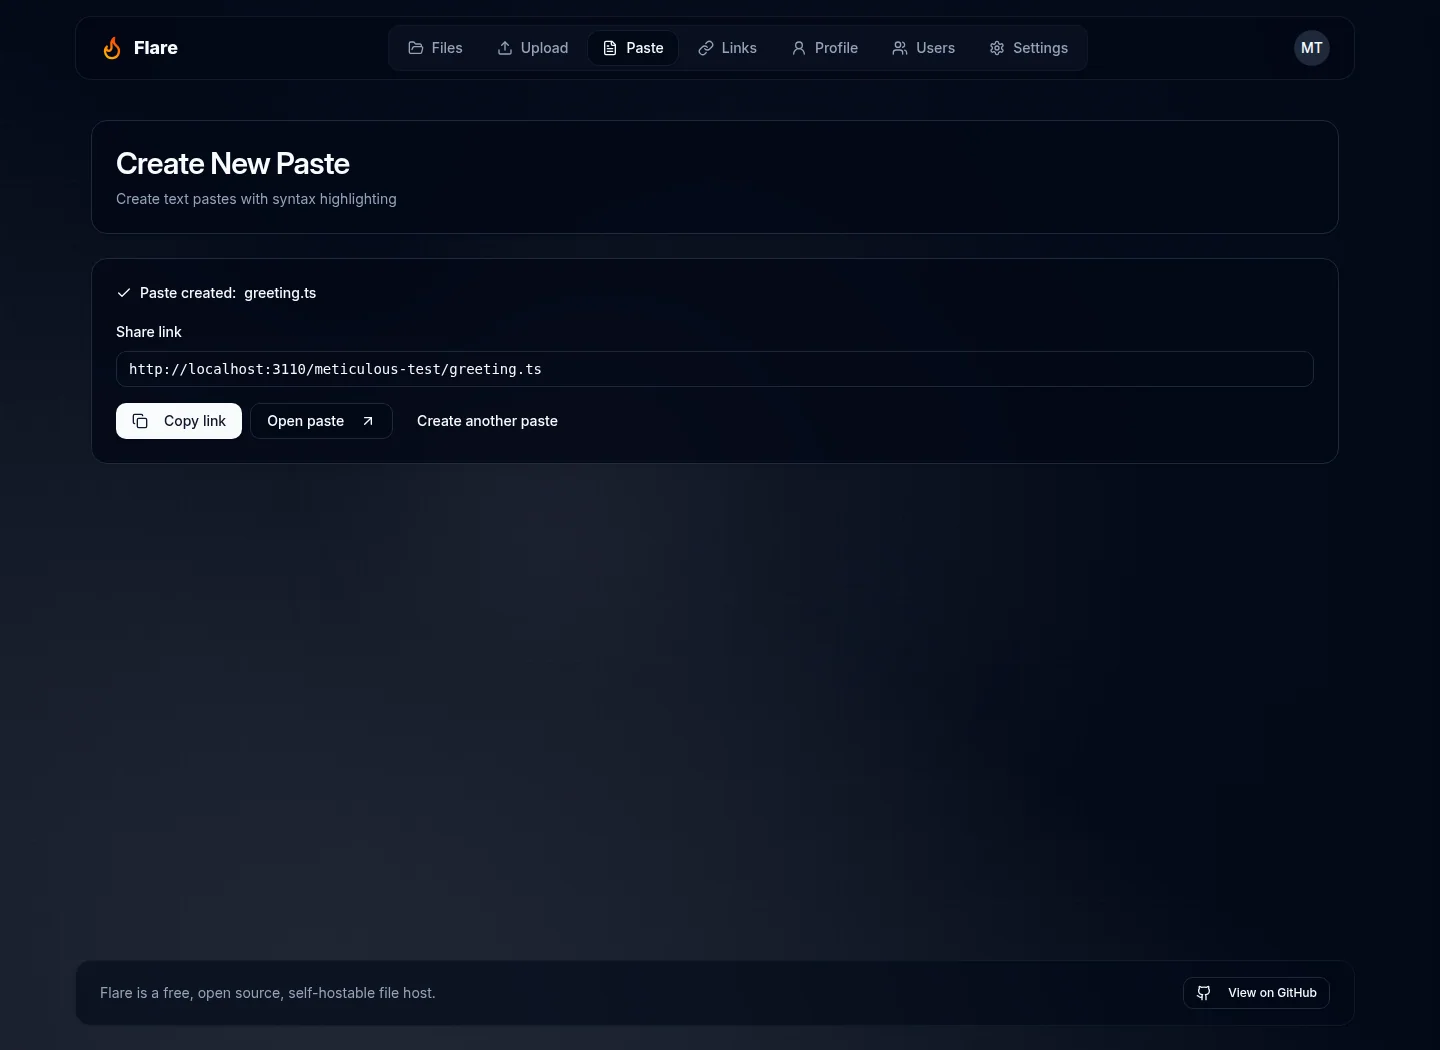Click the chain link icon beside Links

pos(706,48)
